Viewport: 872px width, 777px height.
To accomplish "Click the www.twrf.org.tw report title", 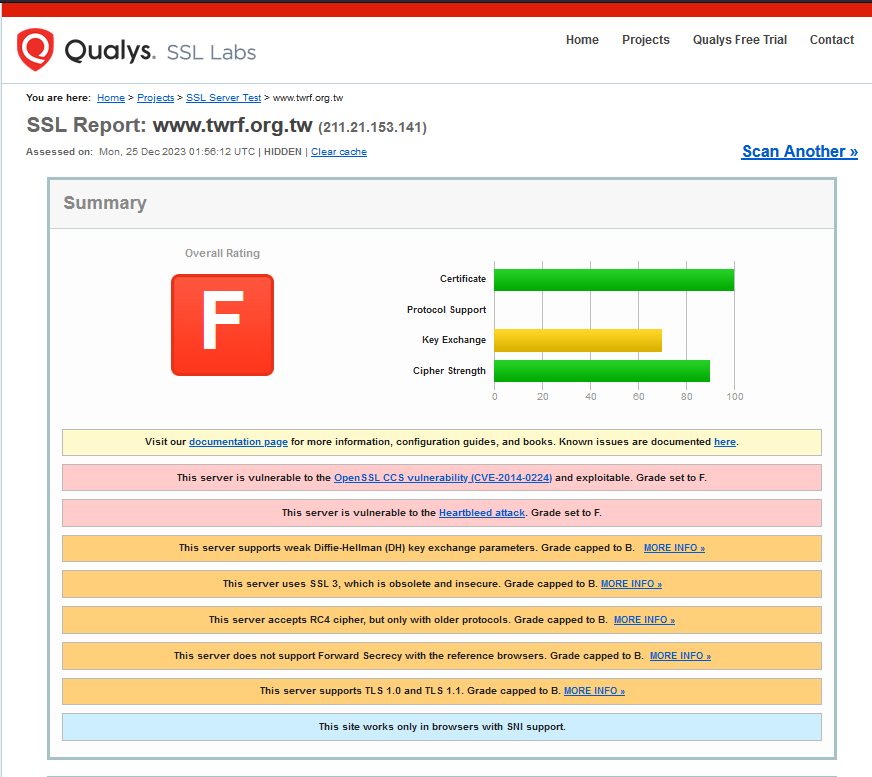I will [232, 125].
